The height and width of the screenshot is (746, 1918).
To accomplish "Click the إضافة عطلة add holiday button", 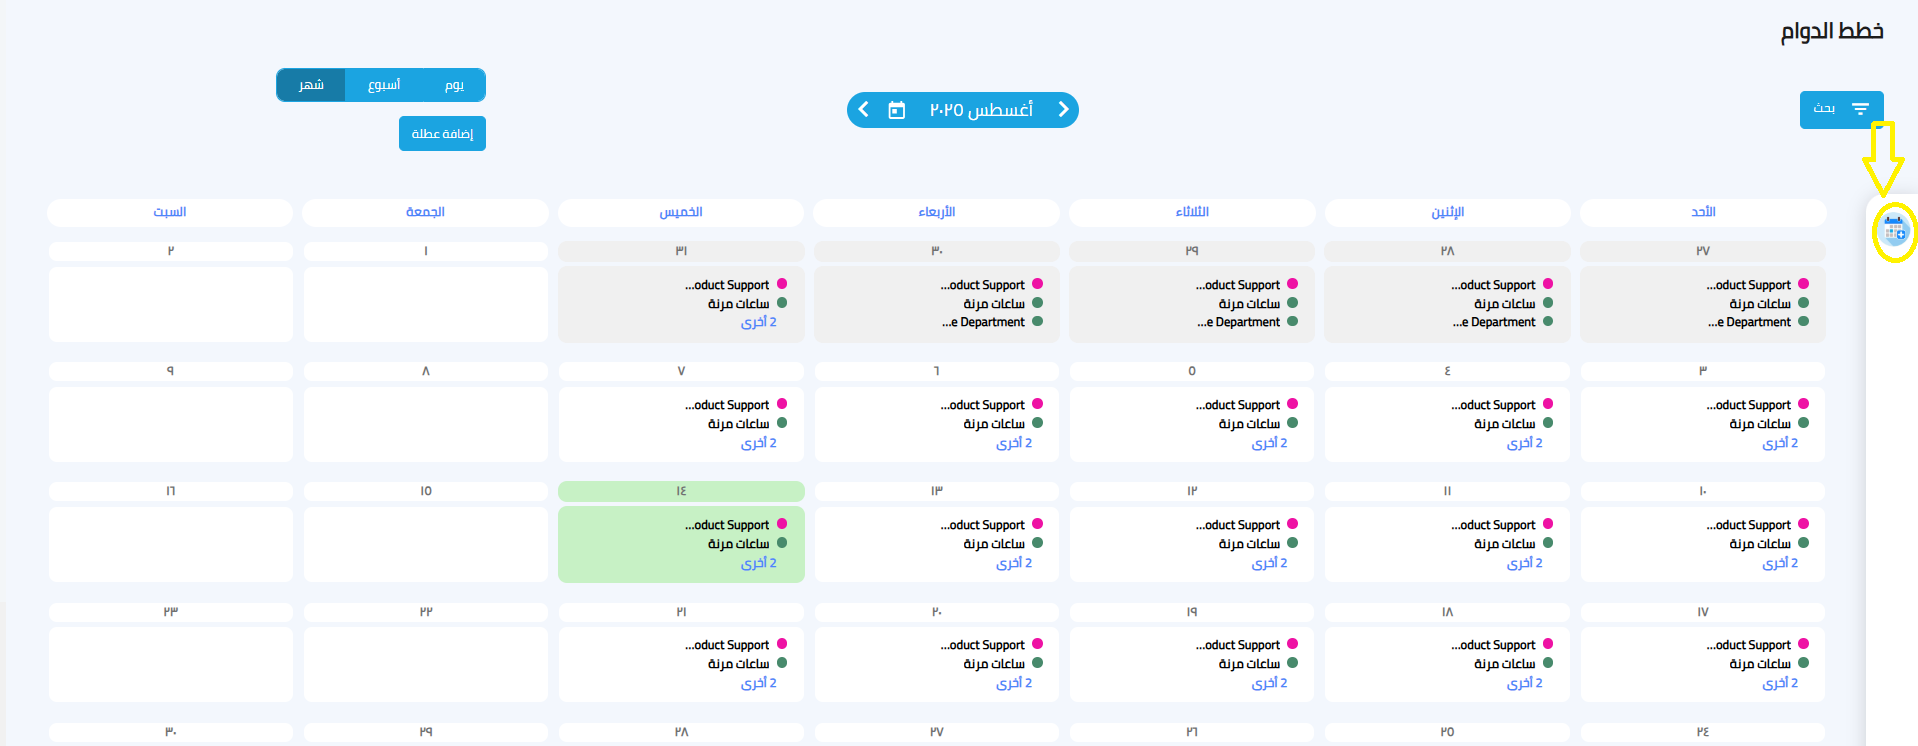I will 442,133.
